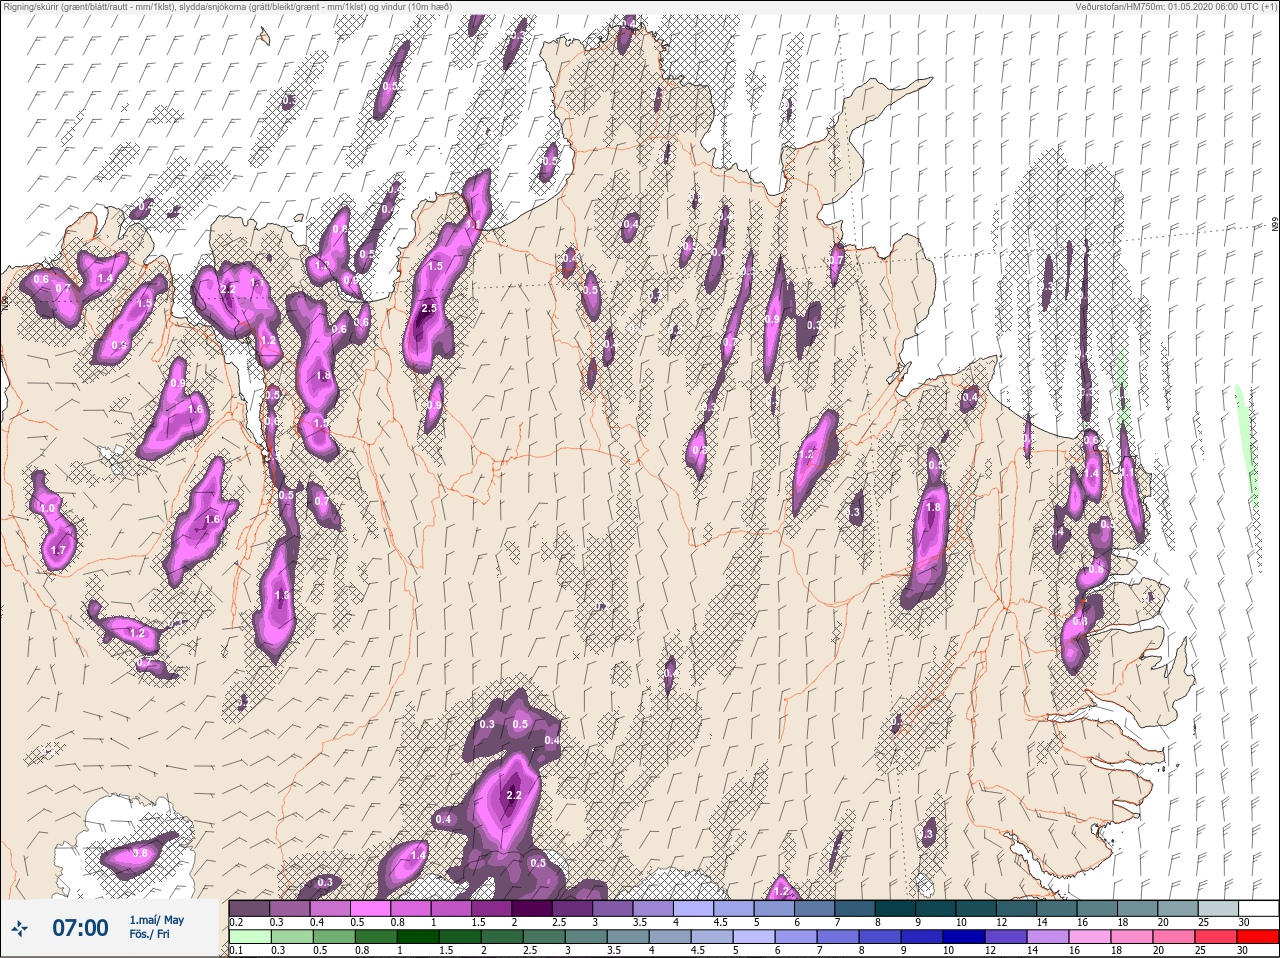
Task: Pick the upper legend swatch labeled 4.5
Action: click(x=735, y=908)
